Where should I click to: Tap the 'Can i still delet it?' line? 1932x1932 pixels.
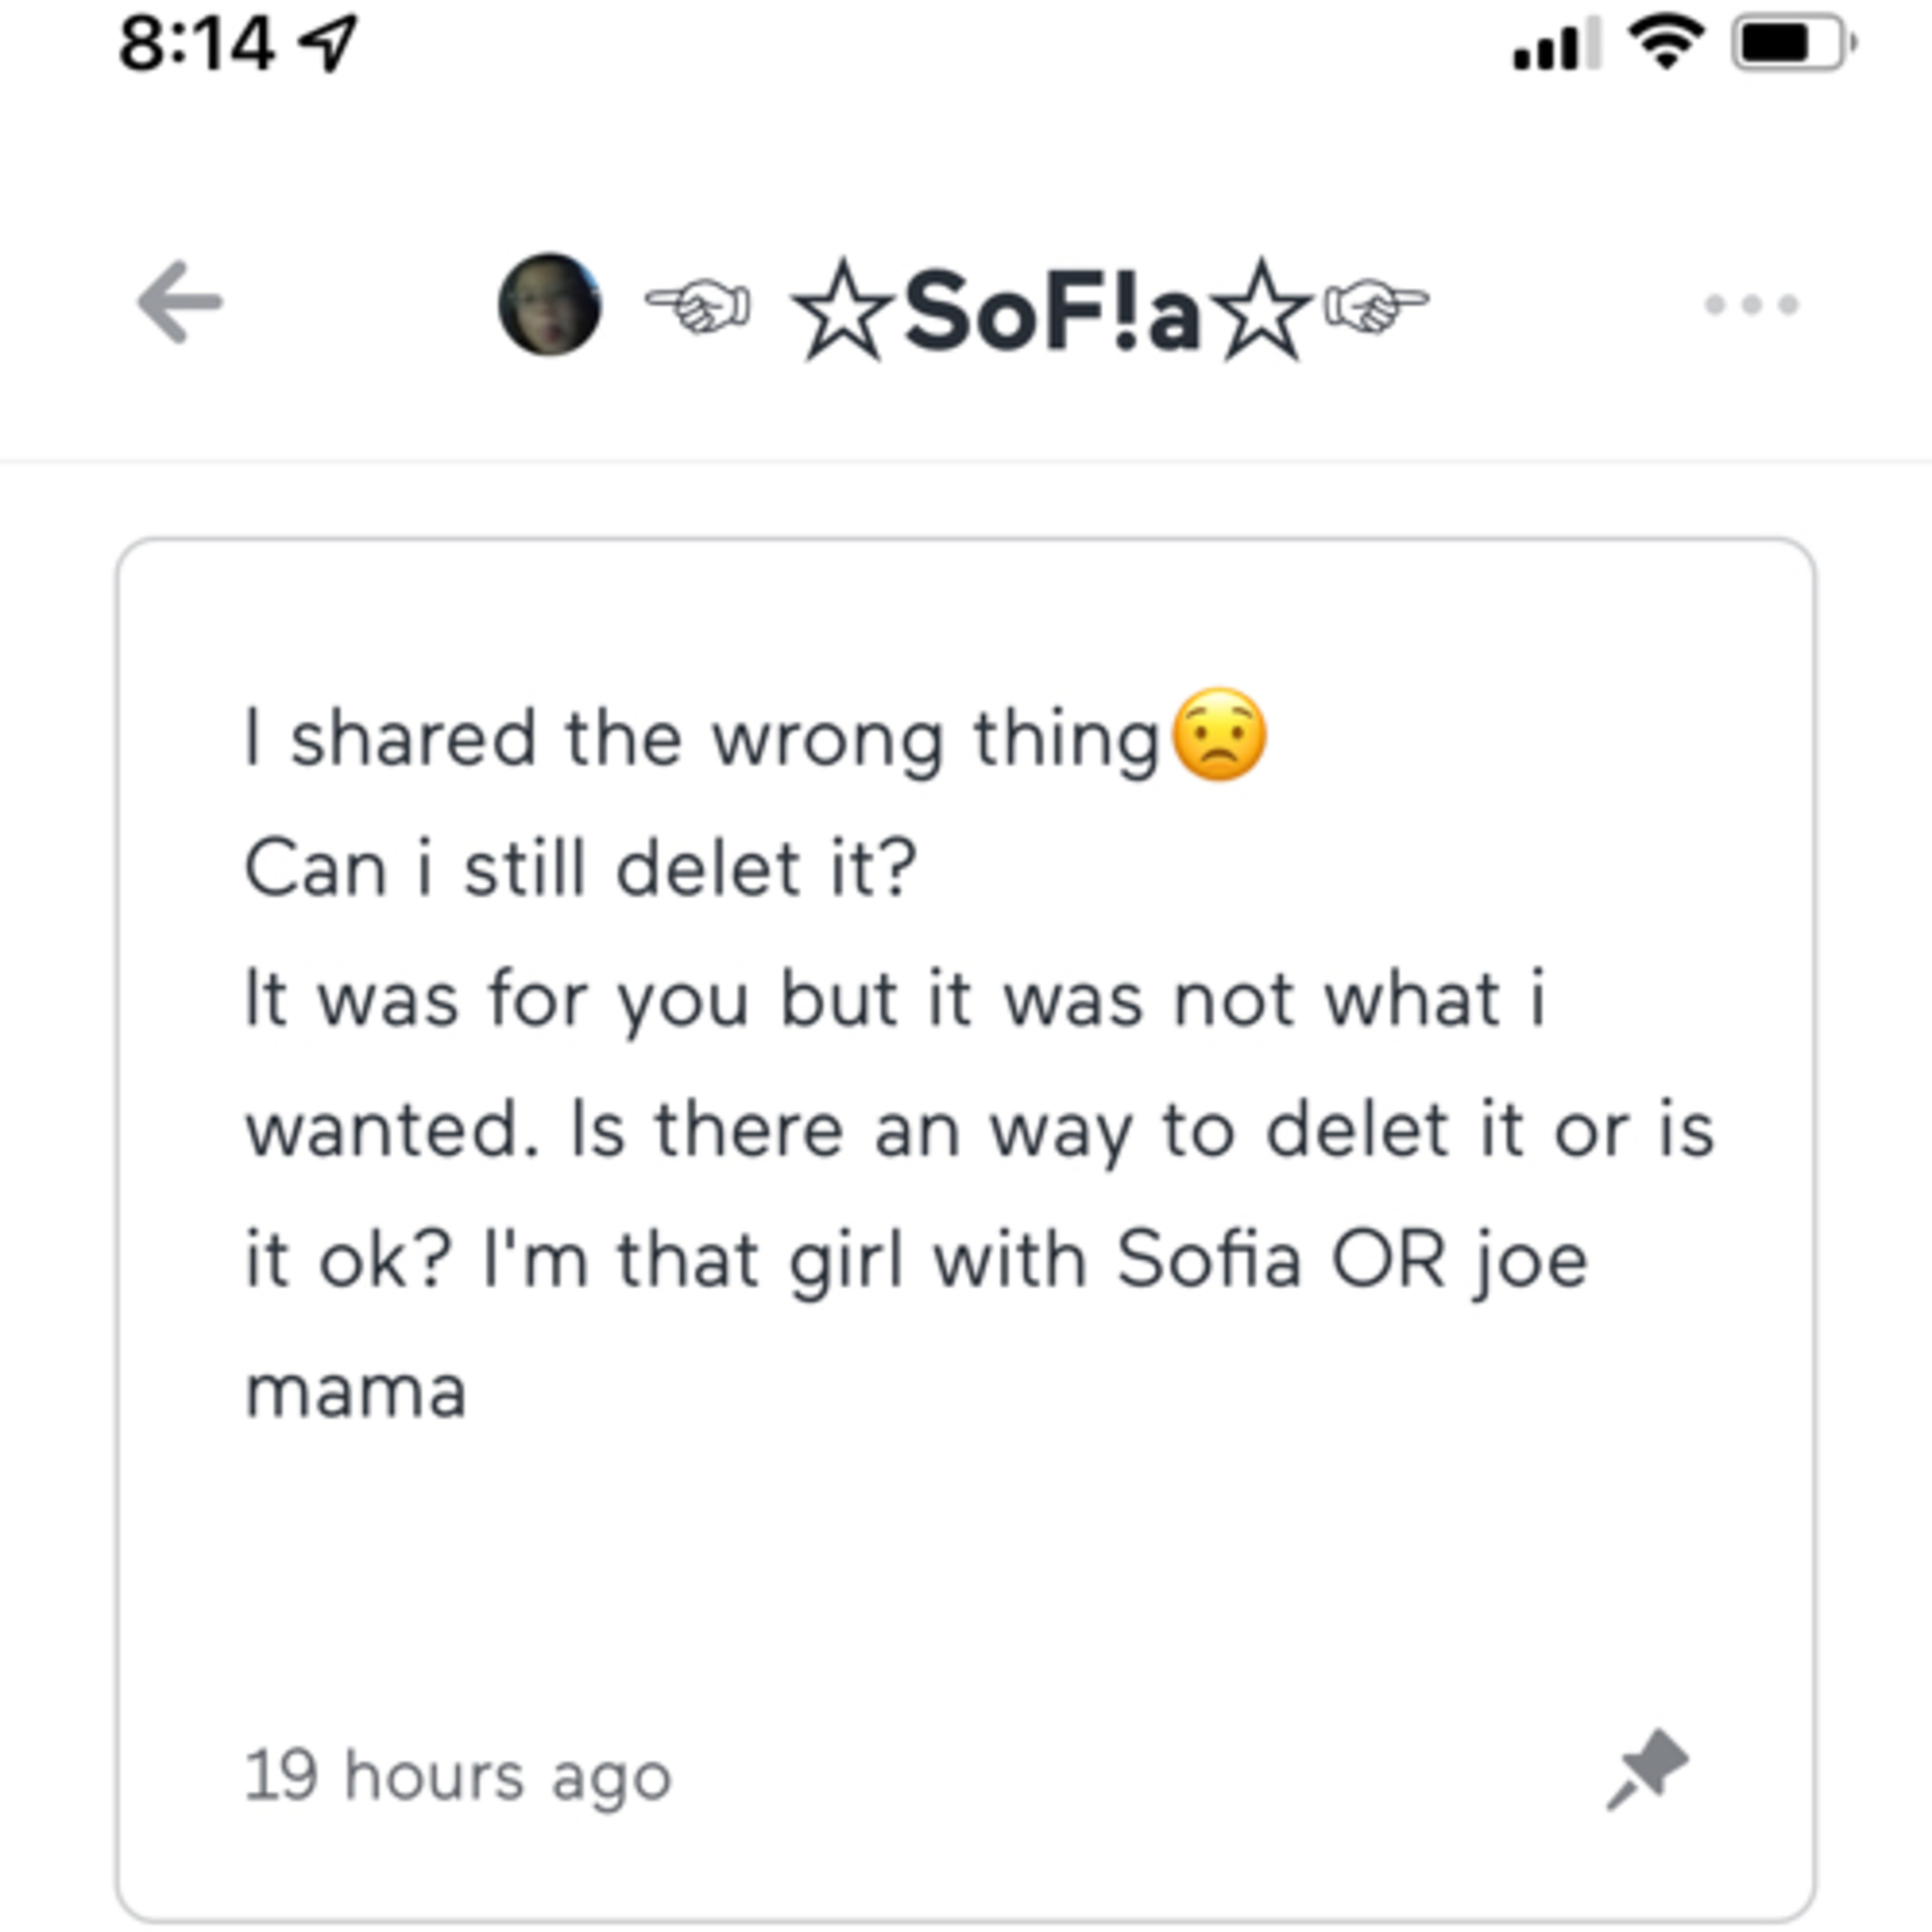click(x=581, y=868)
